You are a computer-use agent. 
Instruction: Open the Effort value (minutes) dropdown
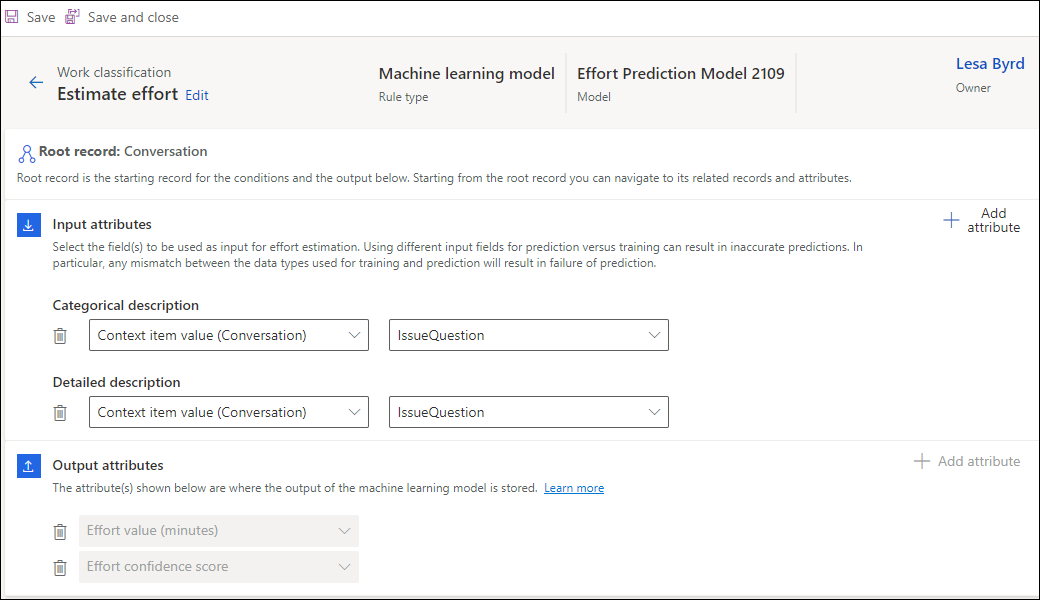[219, 531]
